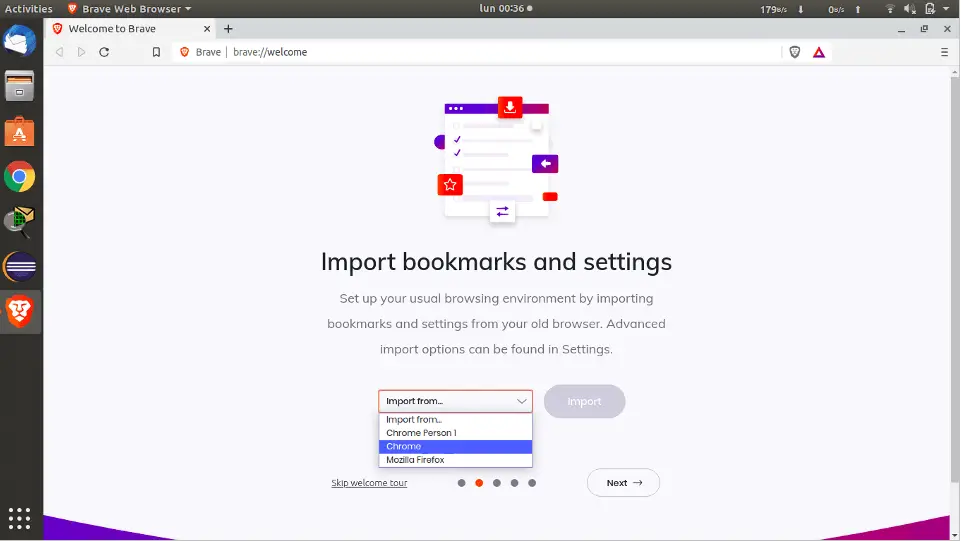The width and height of the screenshot is (961, 541).
Task: Open Thunderbird mail from the dock
Action: [20, 41]
